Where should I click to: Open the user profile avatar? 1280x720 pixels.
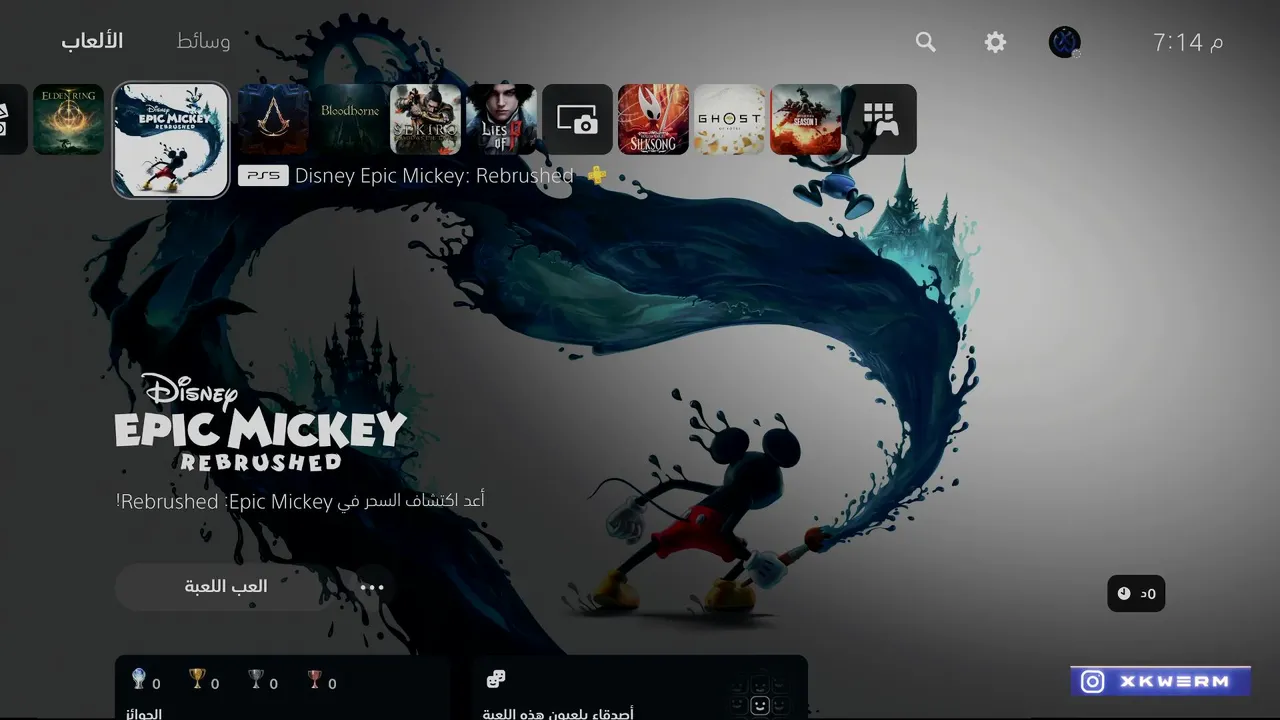coord(1064,42)
